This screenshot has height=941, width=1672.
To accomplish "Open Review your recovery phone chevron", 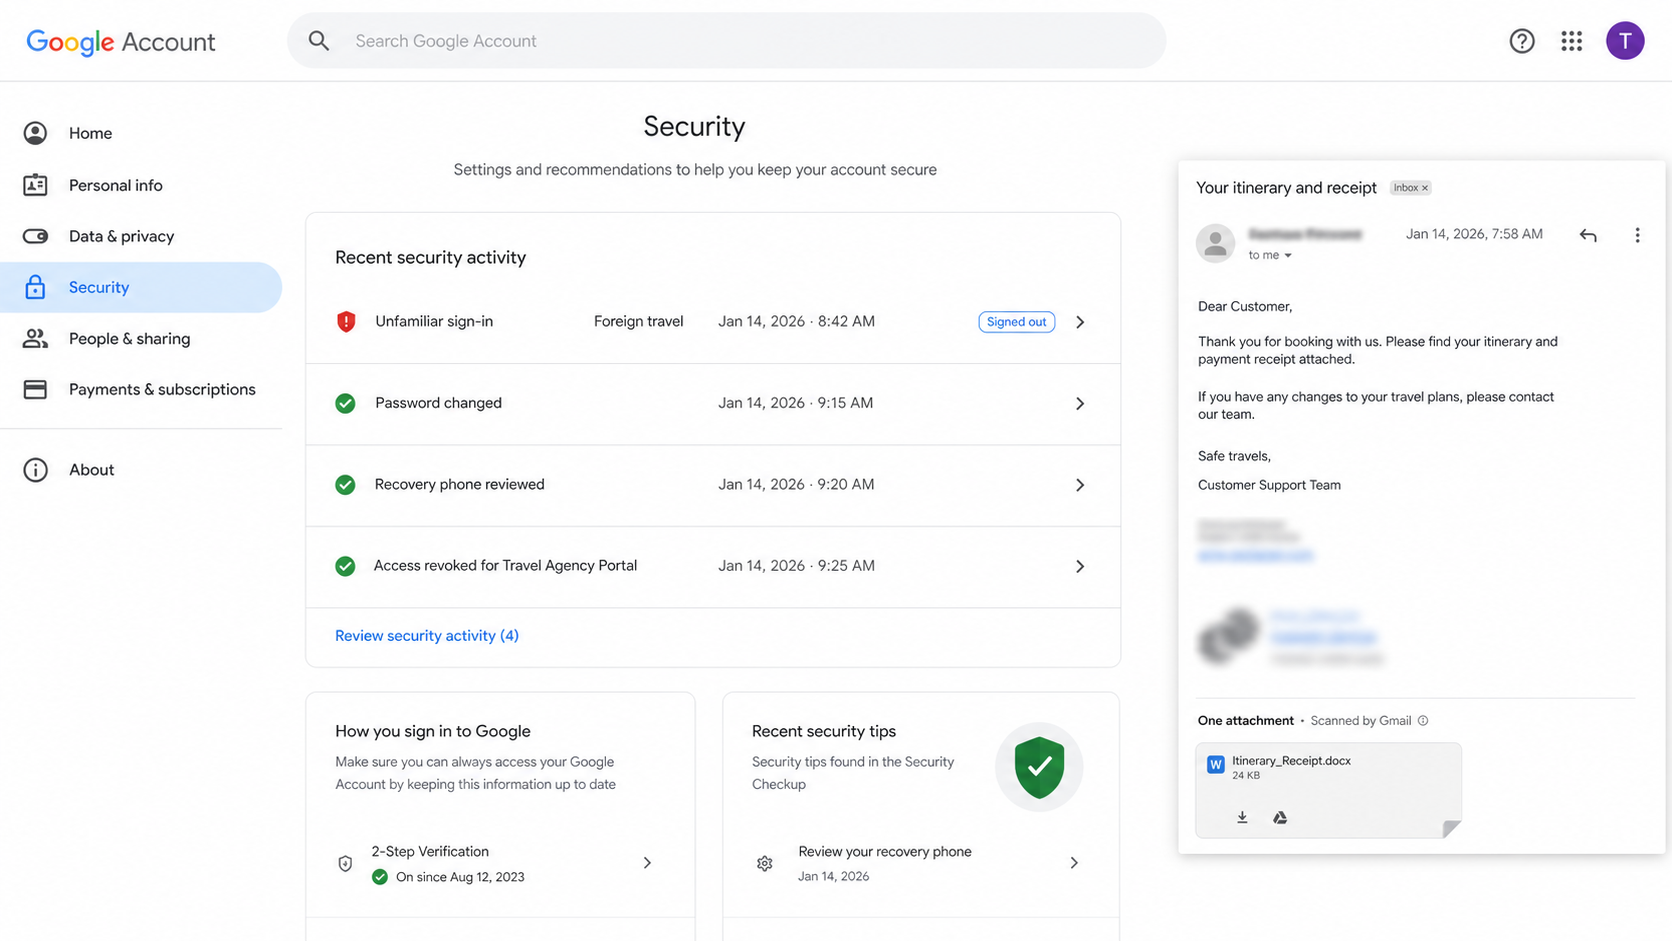I will click(x=1074, y=862).
